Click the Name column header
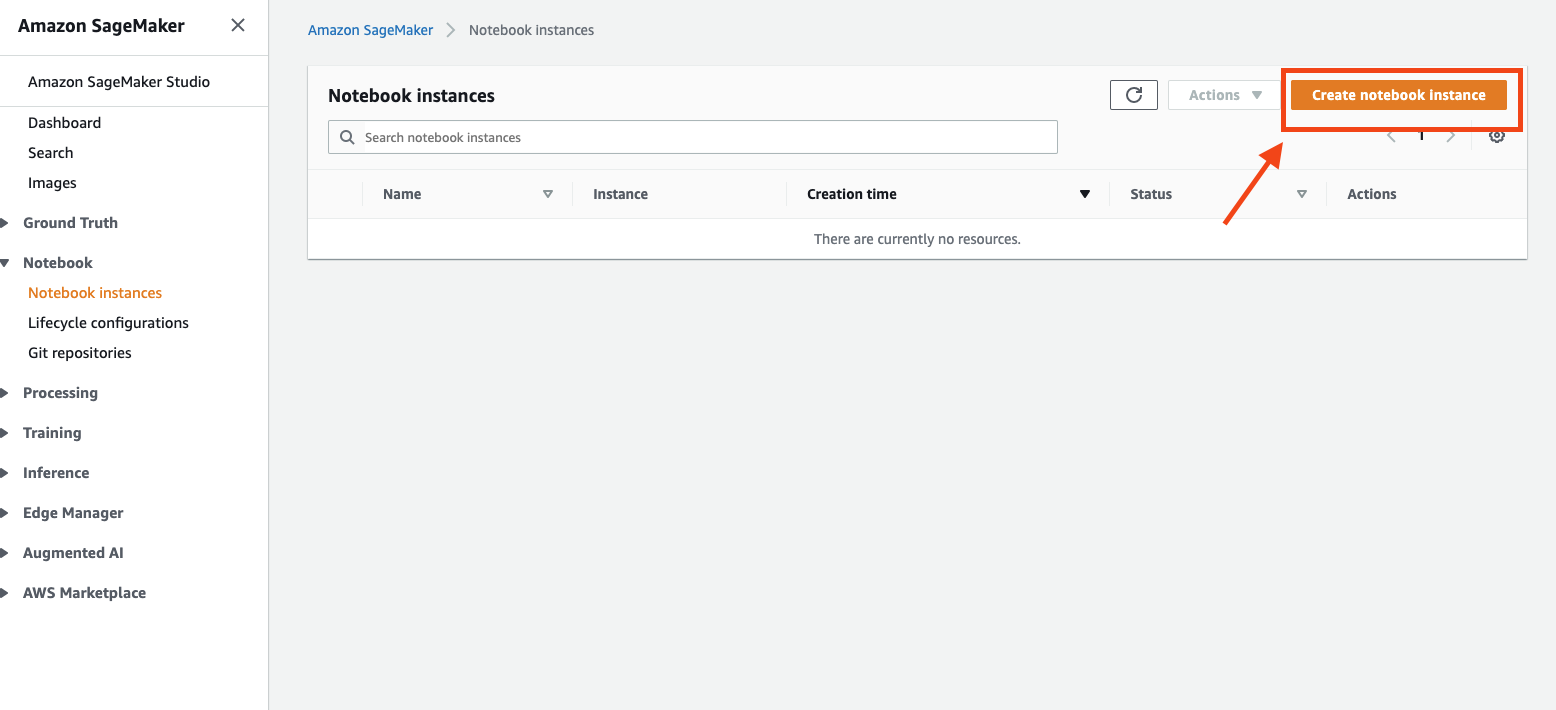 coord(402,194)
